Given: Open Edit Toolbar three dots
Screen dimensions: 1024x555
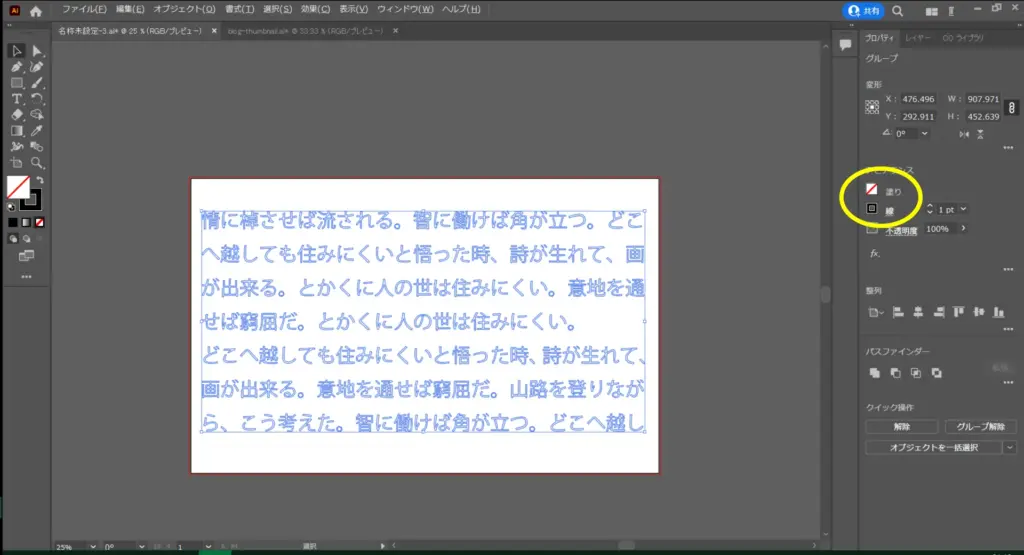Looking at the screenshot, I should (x=26, y=277).
